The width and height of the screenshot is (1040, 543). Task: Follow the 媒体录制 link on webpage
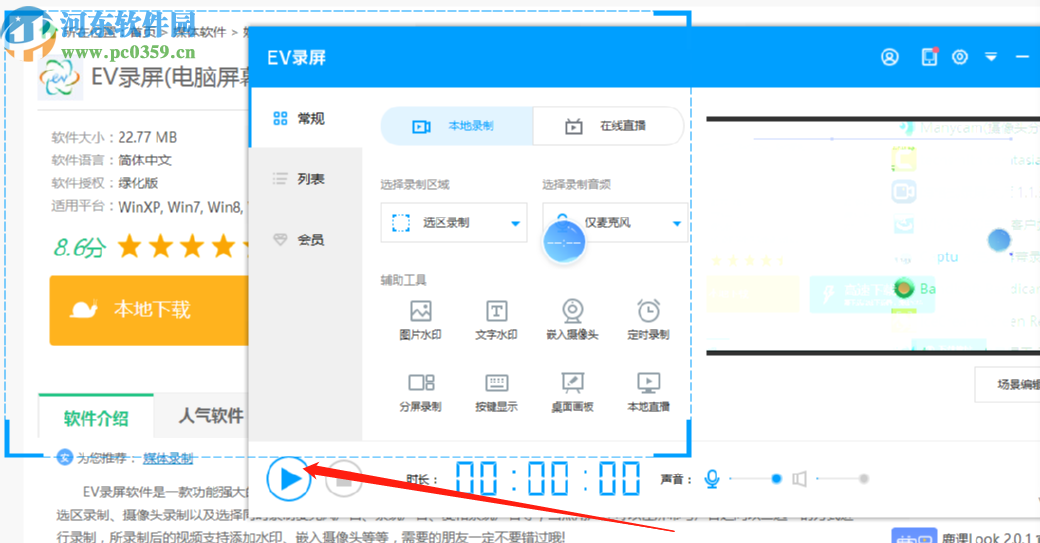coord(168,458)
